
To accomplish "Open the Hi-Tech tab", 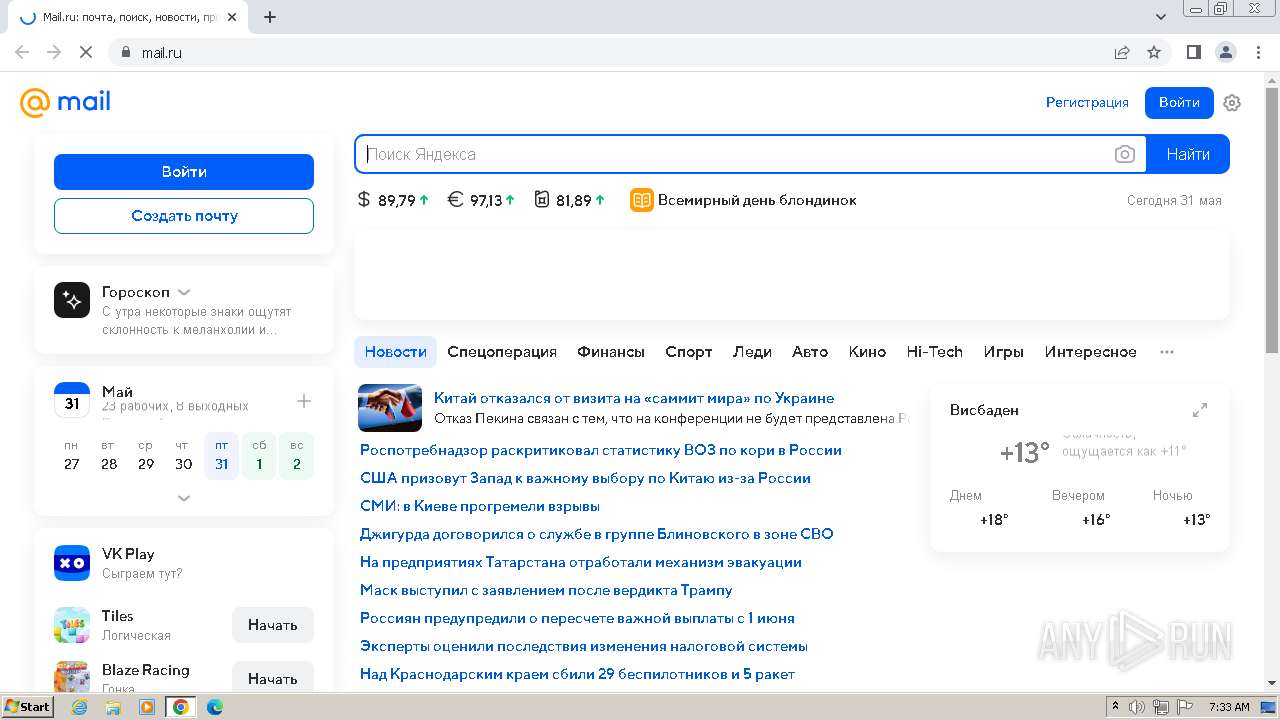I will tap(934, 352).
